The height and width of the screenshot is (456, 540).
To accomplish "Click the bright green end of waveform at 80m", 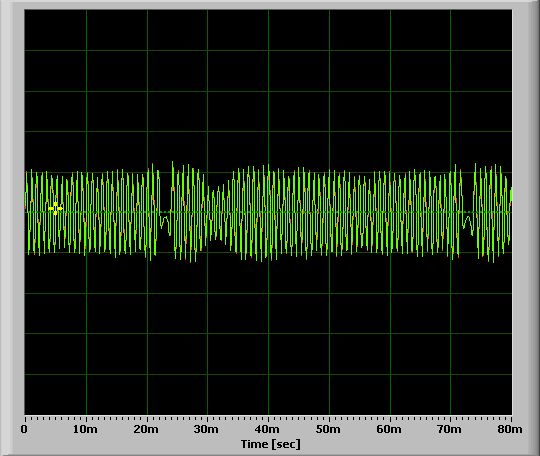I will (x=511, y=195).
